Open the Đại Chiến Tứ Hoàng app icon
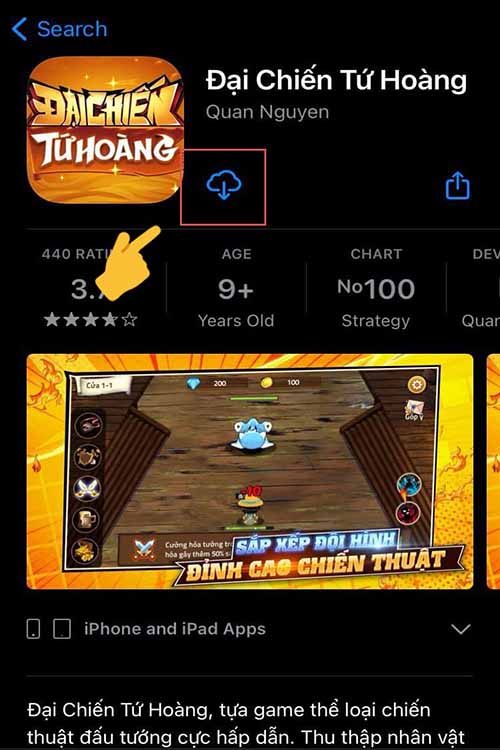Image resolution: width=500 pixels, height=750 pixels. click(x=105, y=130)
